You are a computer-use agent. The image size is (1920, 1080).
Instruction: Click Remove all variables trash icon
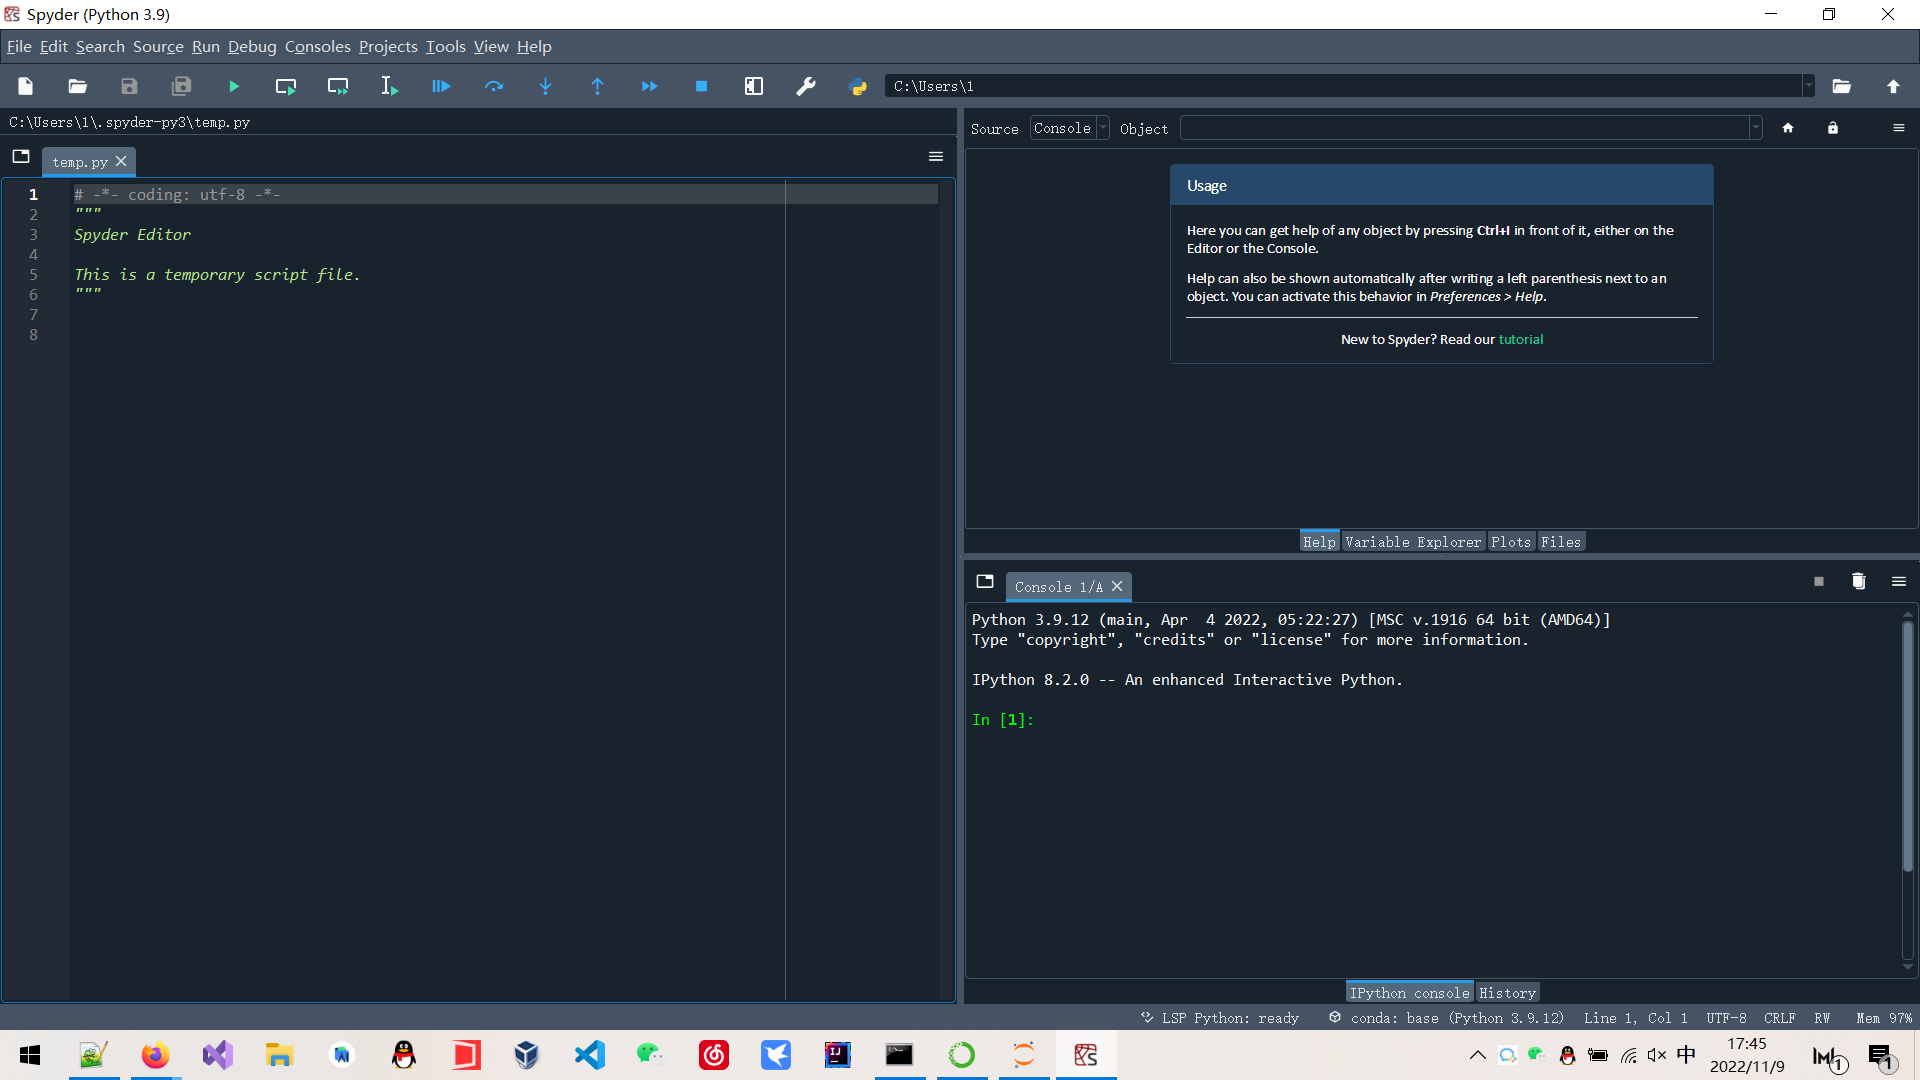pos(1858,582)
